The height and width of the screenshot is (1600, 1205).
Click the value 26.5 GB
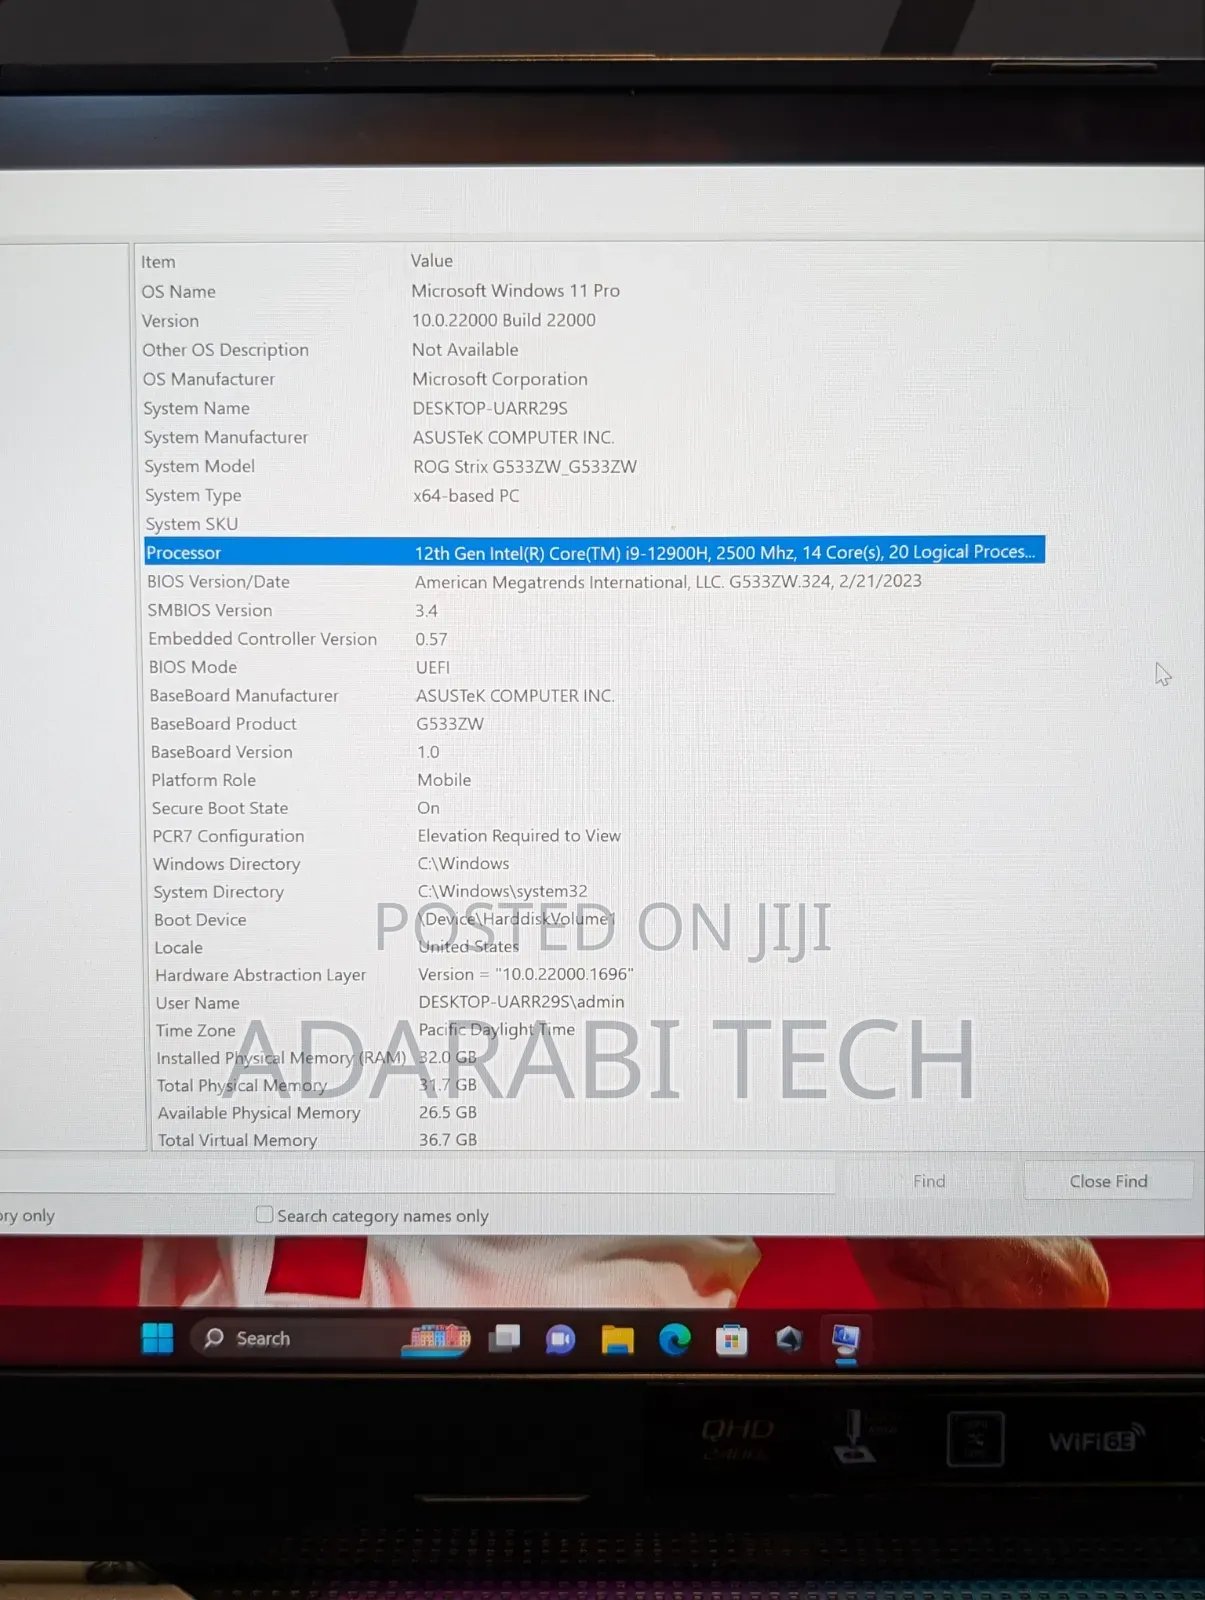447,1112
